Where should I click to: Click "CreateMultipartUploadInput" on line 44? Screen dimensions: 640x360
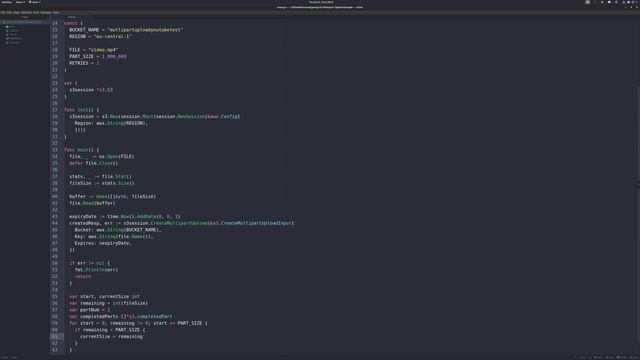[256, 223]
